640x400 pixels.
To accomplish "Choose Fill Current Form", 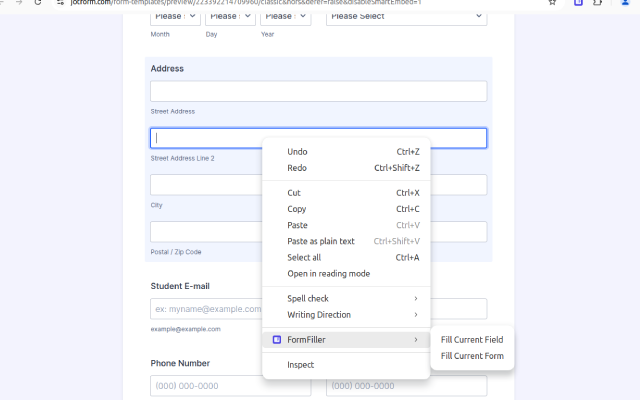I will tap(472, 356).
